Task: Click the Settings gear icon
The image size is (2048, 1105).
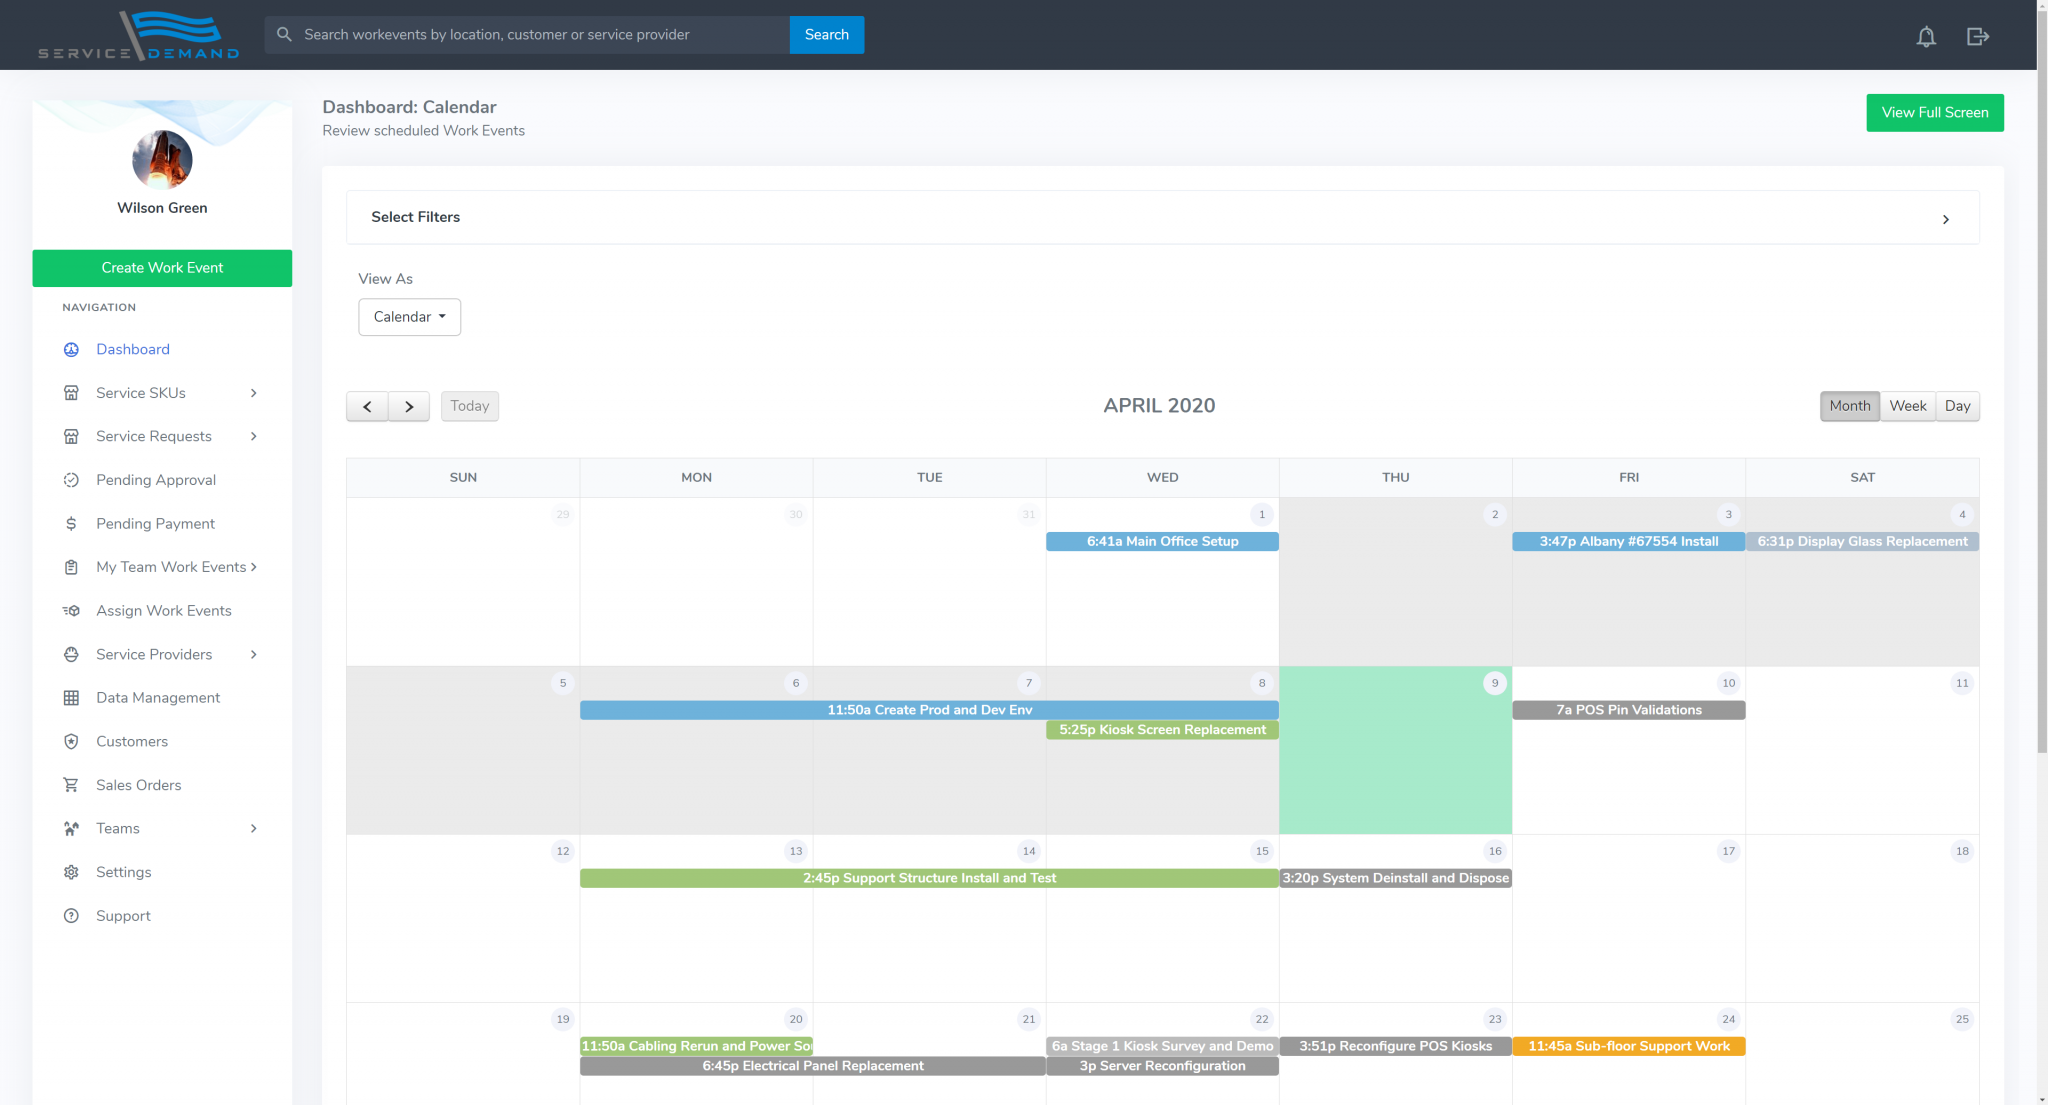Action: pyautogui.click(x=71, y=872)
